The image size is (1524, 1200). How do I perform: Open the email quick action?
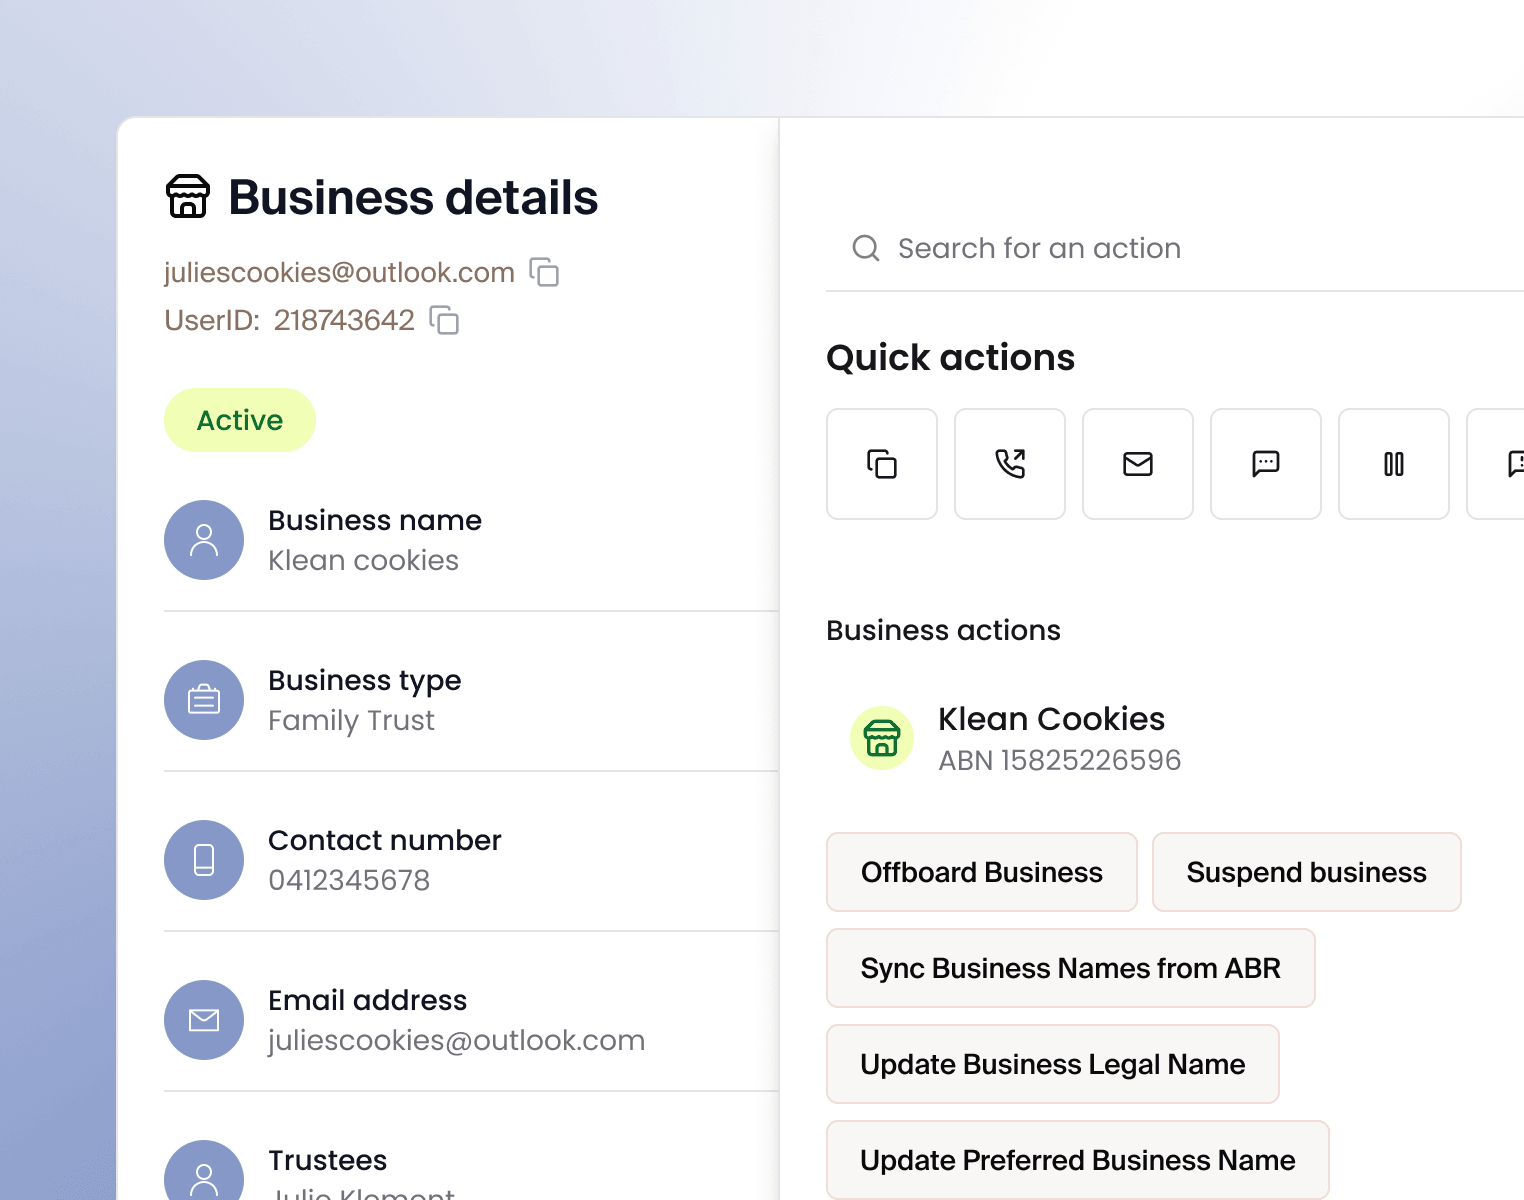click(x=1138, y=464)
